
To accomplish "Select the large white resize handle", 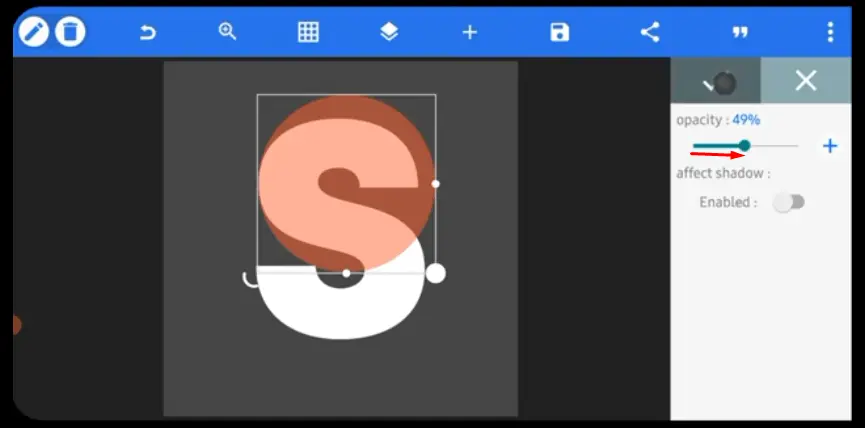I will [436, 273].
